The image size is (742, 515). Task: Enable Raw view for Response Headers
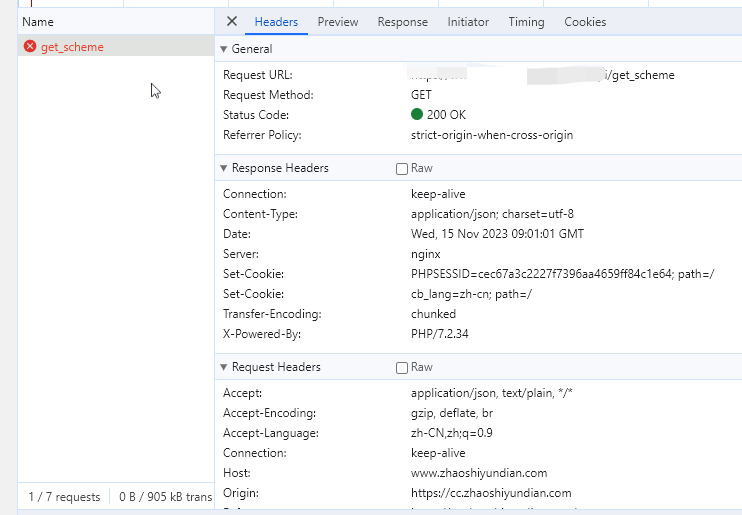click(402, 169)
